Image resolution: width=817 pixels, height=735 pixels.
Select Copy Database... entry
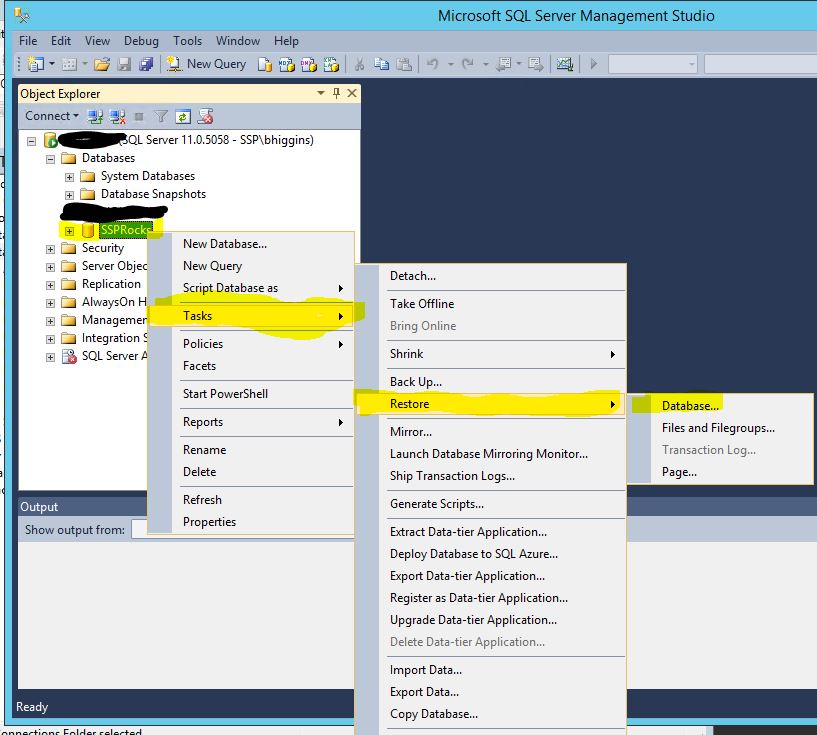point(434,714)
